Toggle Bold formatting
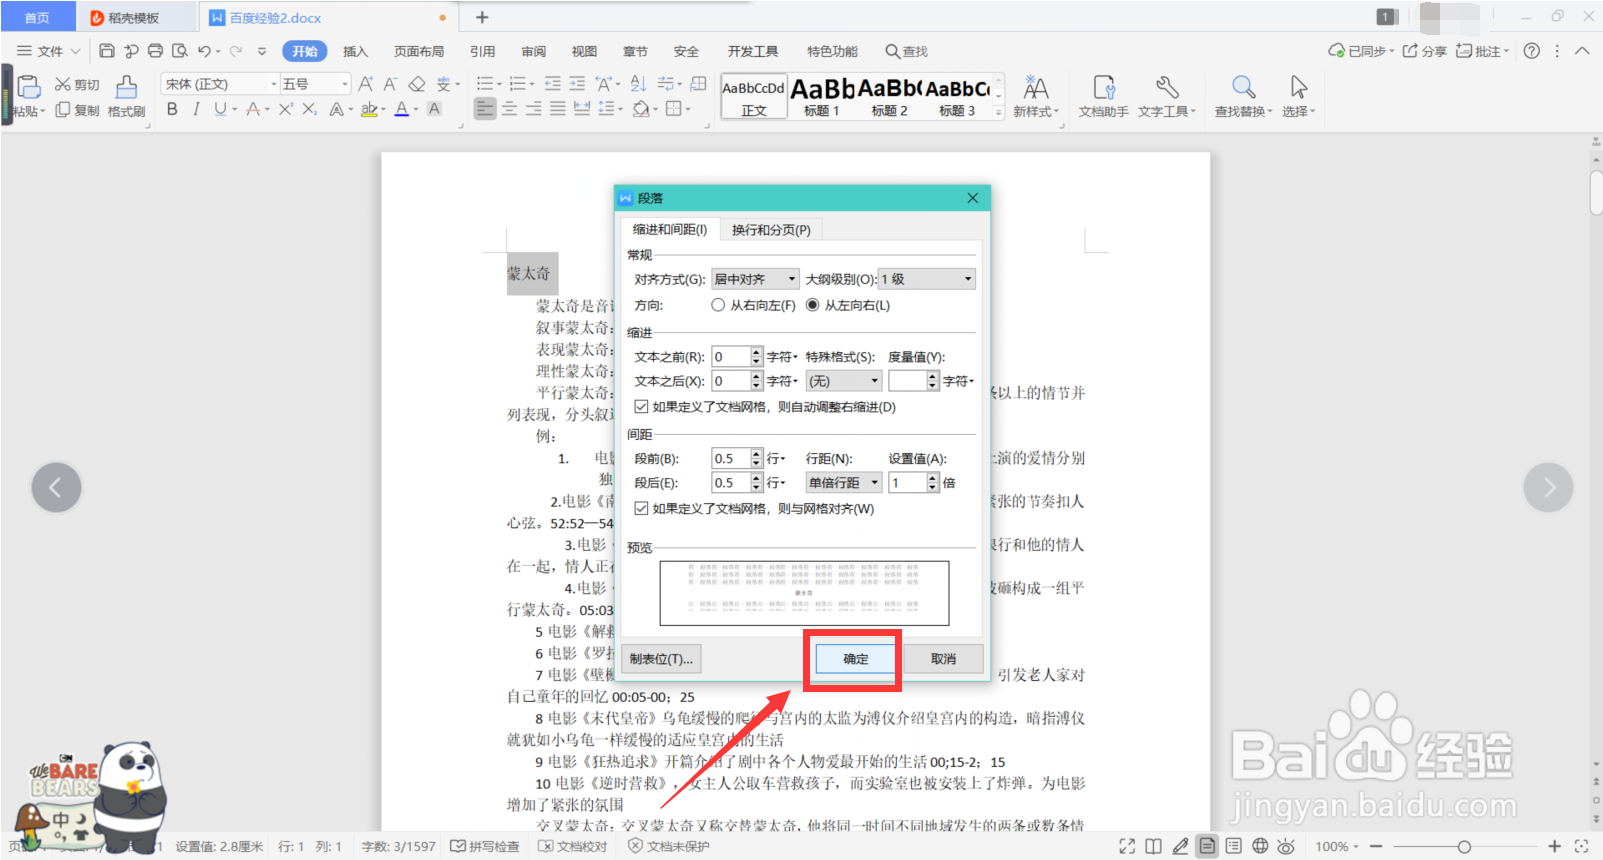 coord(172,109)
